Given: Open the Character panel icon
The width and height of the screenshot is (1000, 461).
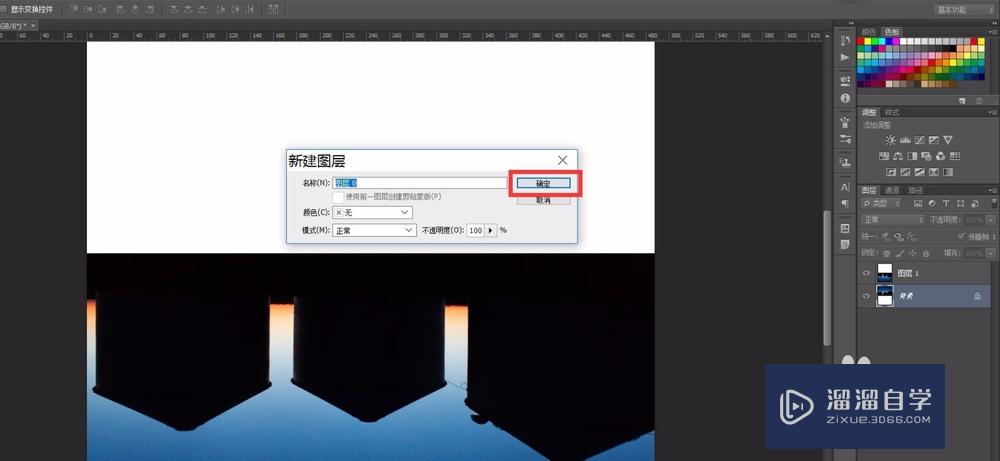Looking at the screenshot, I should coord(846,187).
